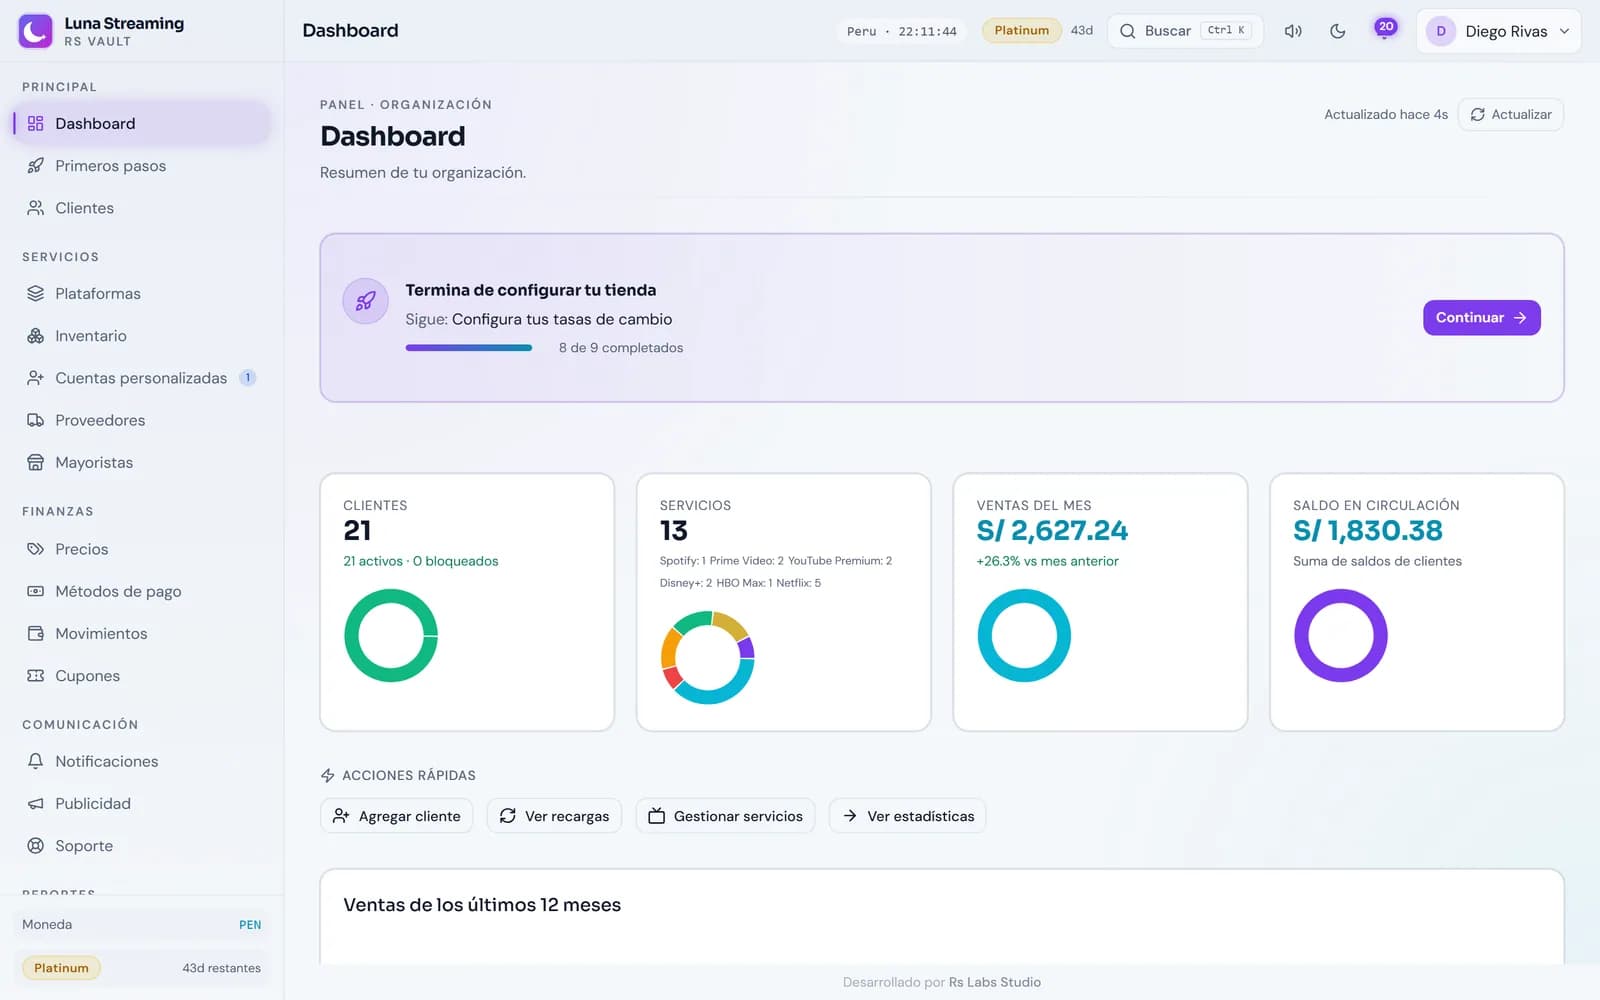The height and width of the screenshot is (1000, 1600).
Task: Click the setup progress bar
Action: point(469,348)
